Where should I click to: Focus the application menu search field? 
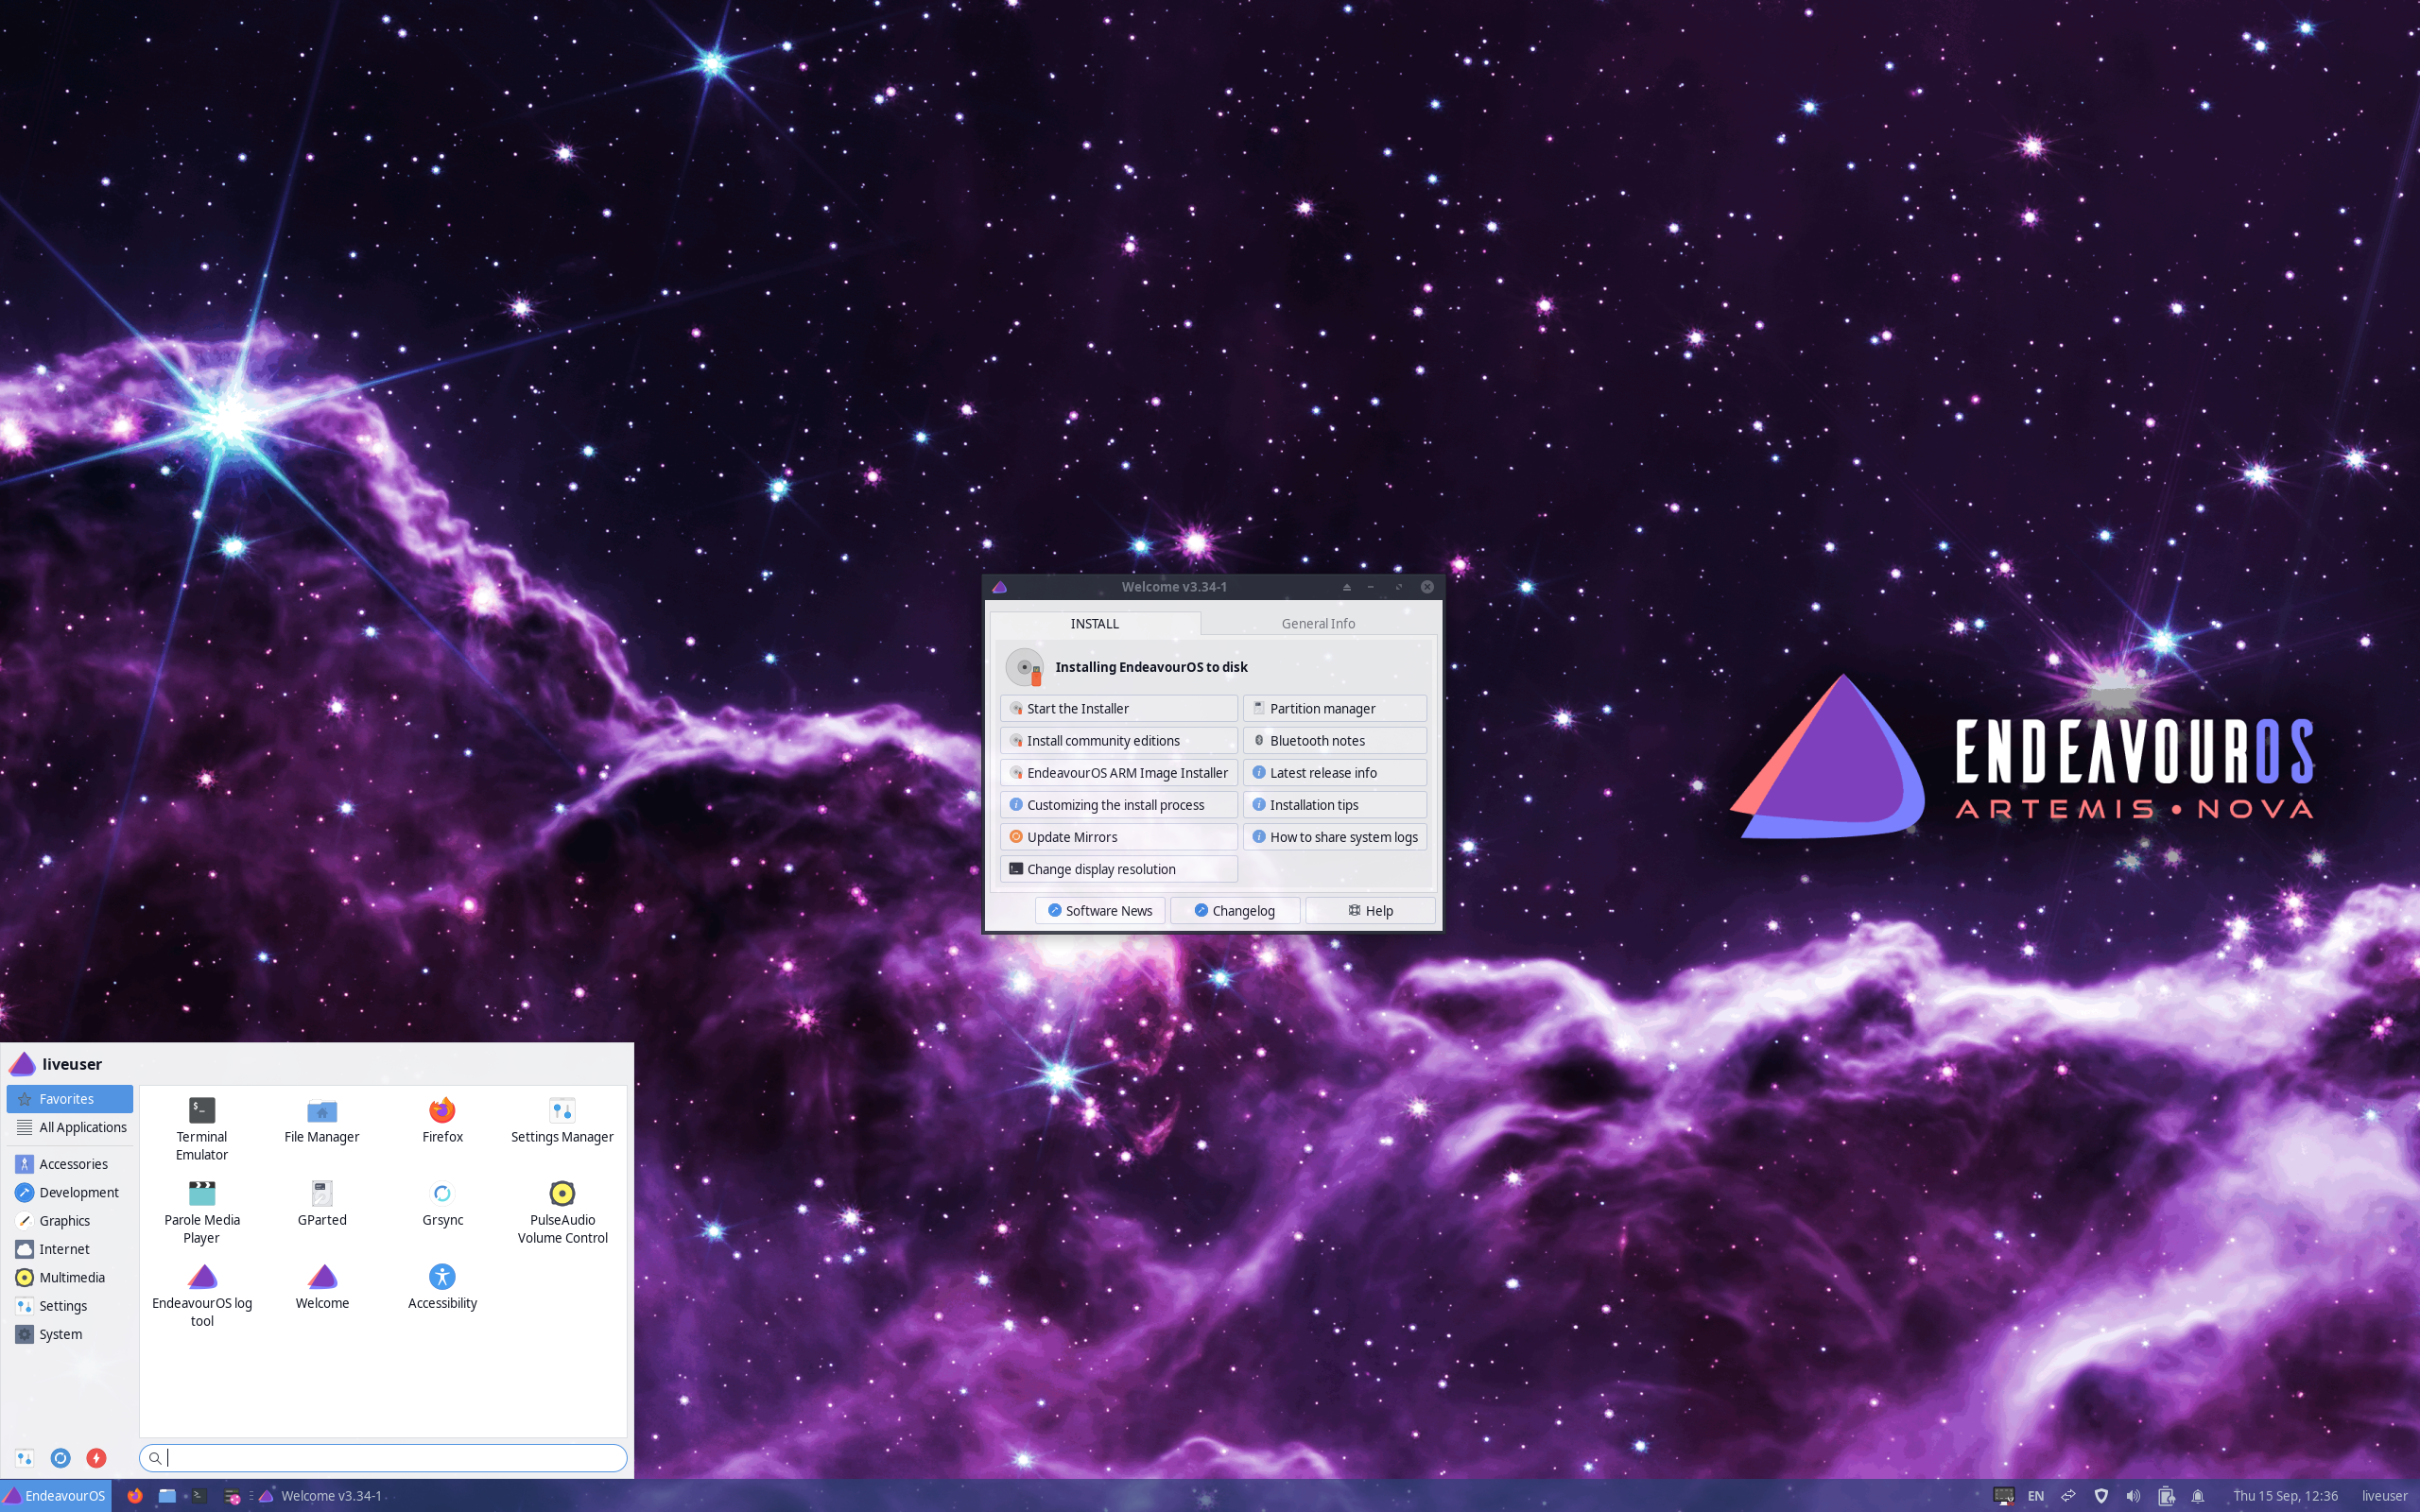tap(383, 1458)
